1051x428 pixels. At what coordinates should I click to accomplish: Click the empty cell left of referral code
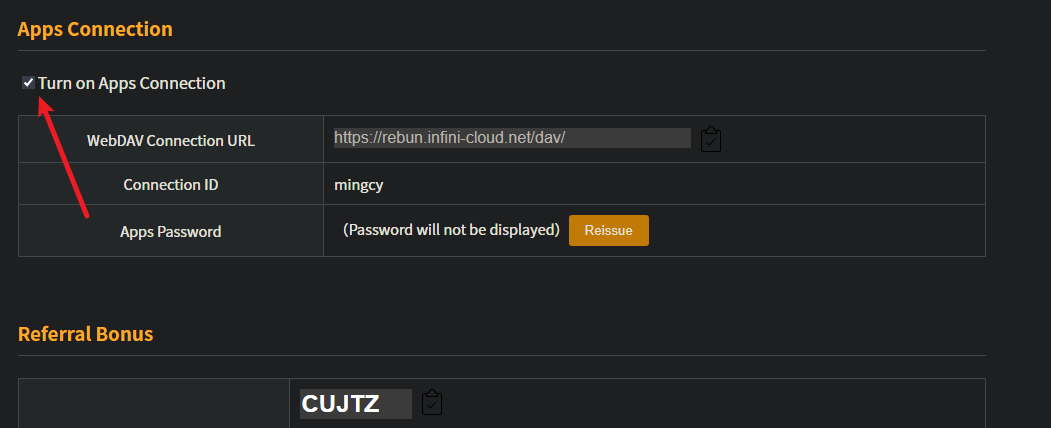pyautogui.click(x=154, y=403)
